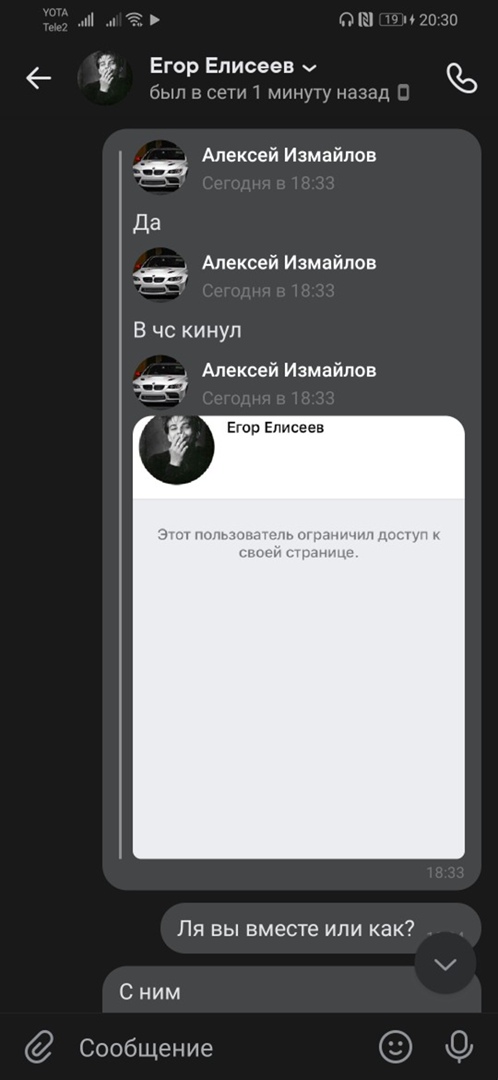Expand dropdown arrow next to Егор Елисеев
The width and height of the screenshot is (498, 1080).
[309, 68]
